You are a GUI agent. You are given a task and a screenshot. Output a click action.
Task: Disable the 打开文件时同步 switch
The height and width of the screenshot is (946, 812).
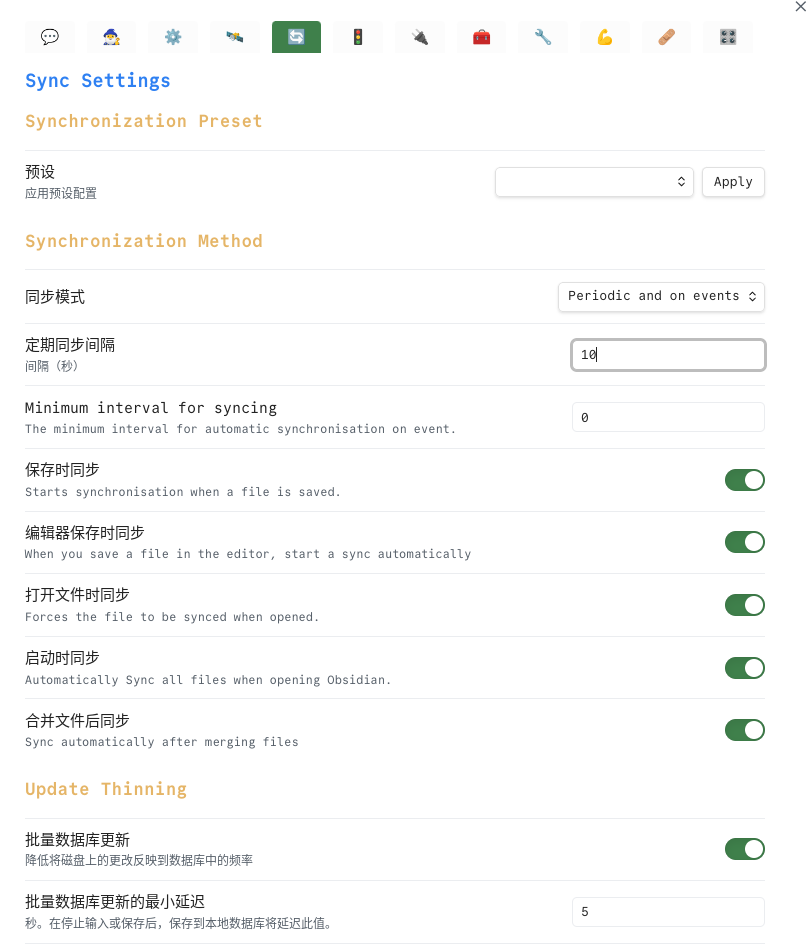[x=744, y=605]
